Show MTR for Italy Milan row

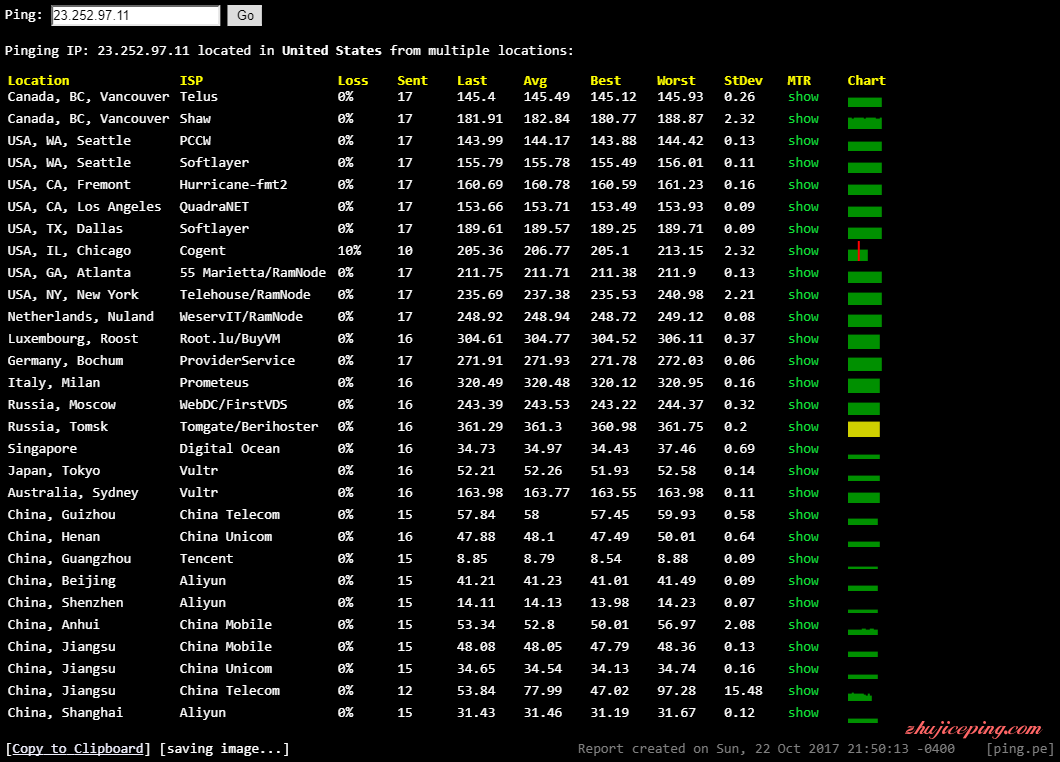pyautogui.click(x=803, y=382)
